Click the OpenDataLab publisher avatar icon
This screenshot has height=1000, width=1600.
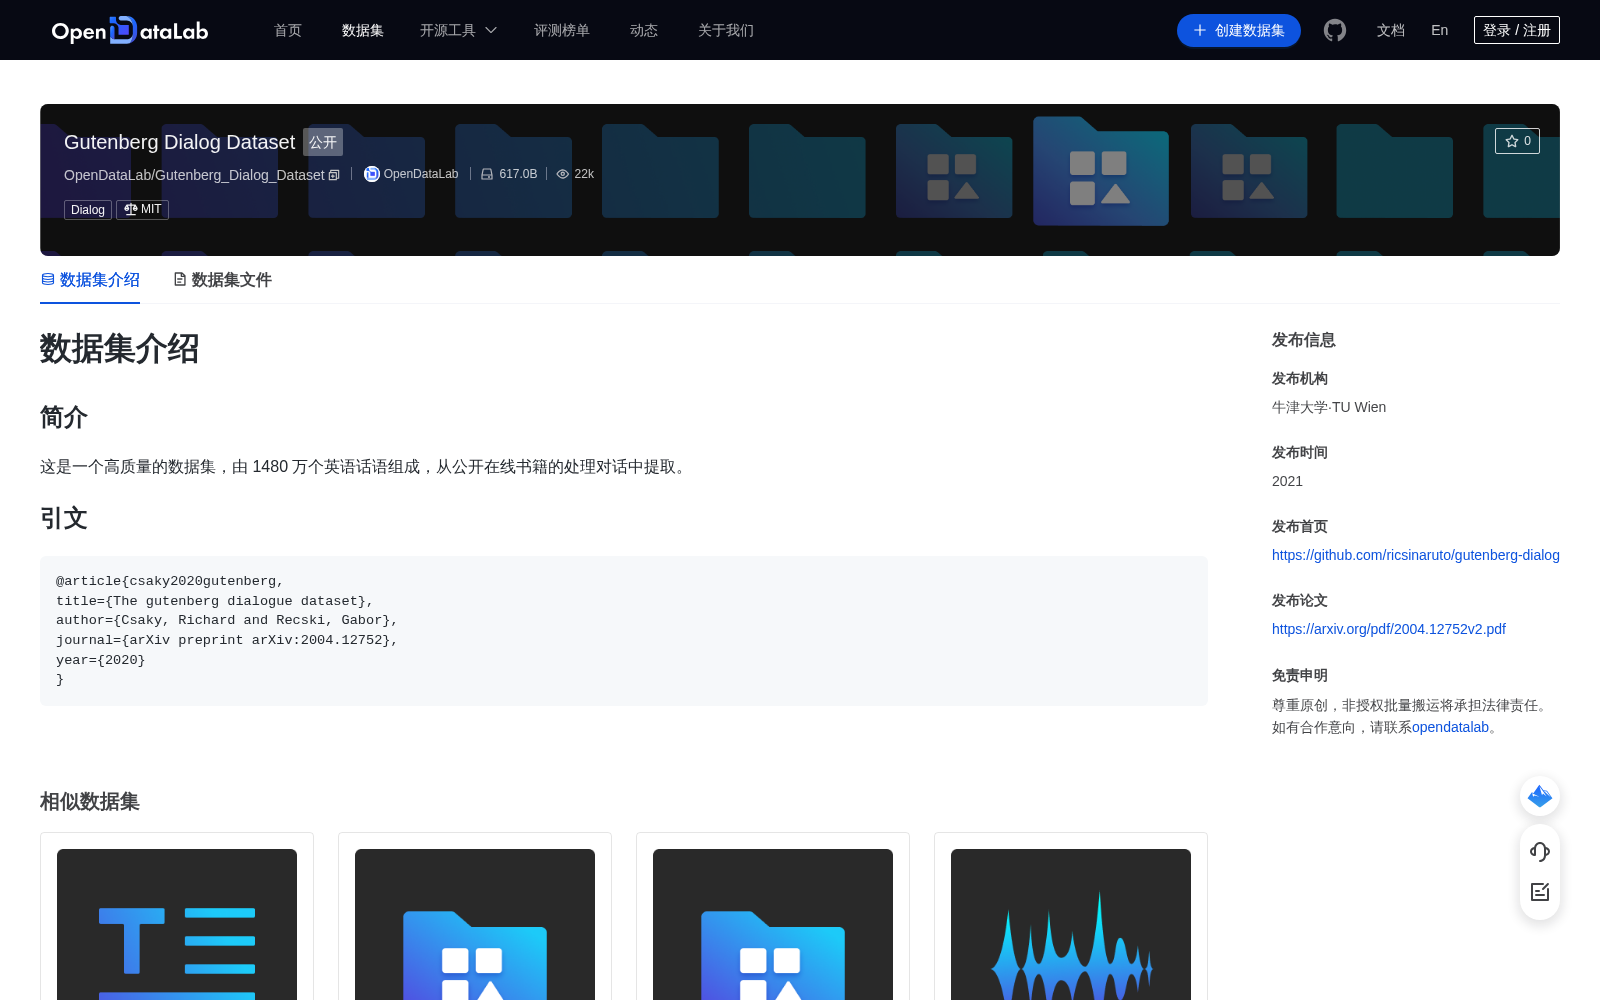point(372,174)
